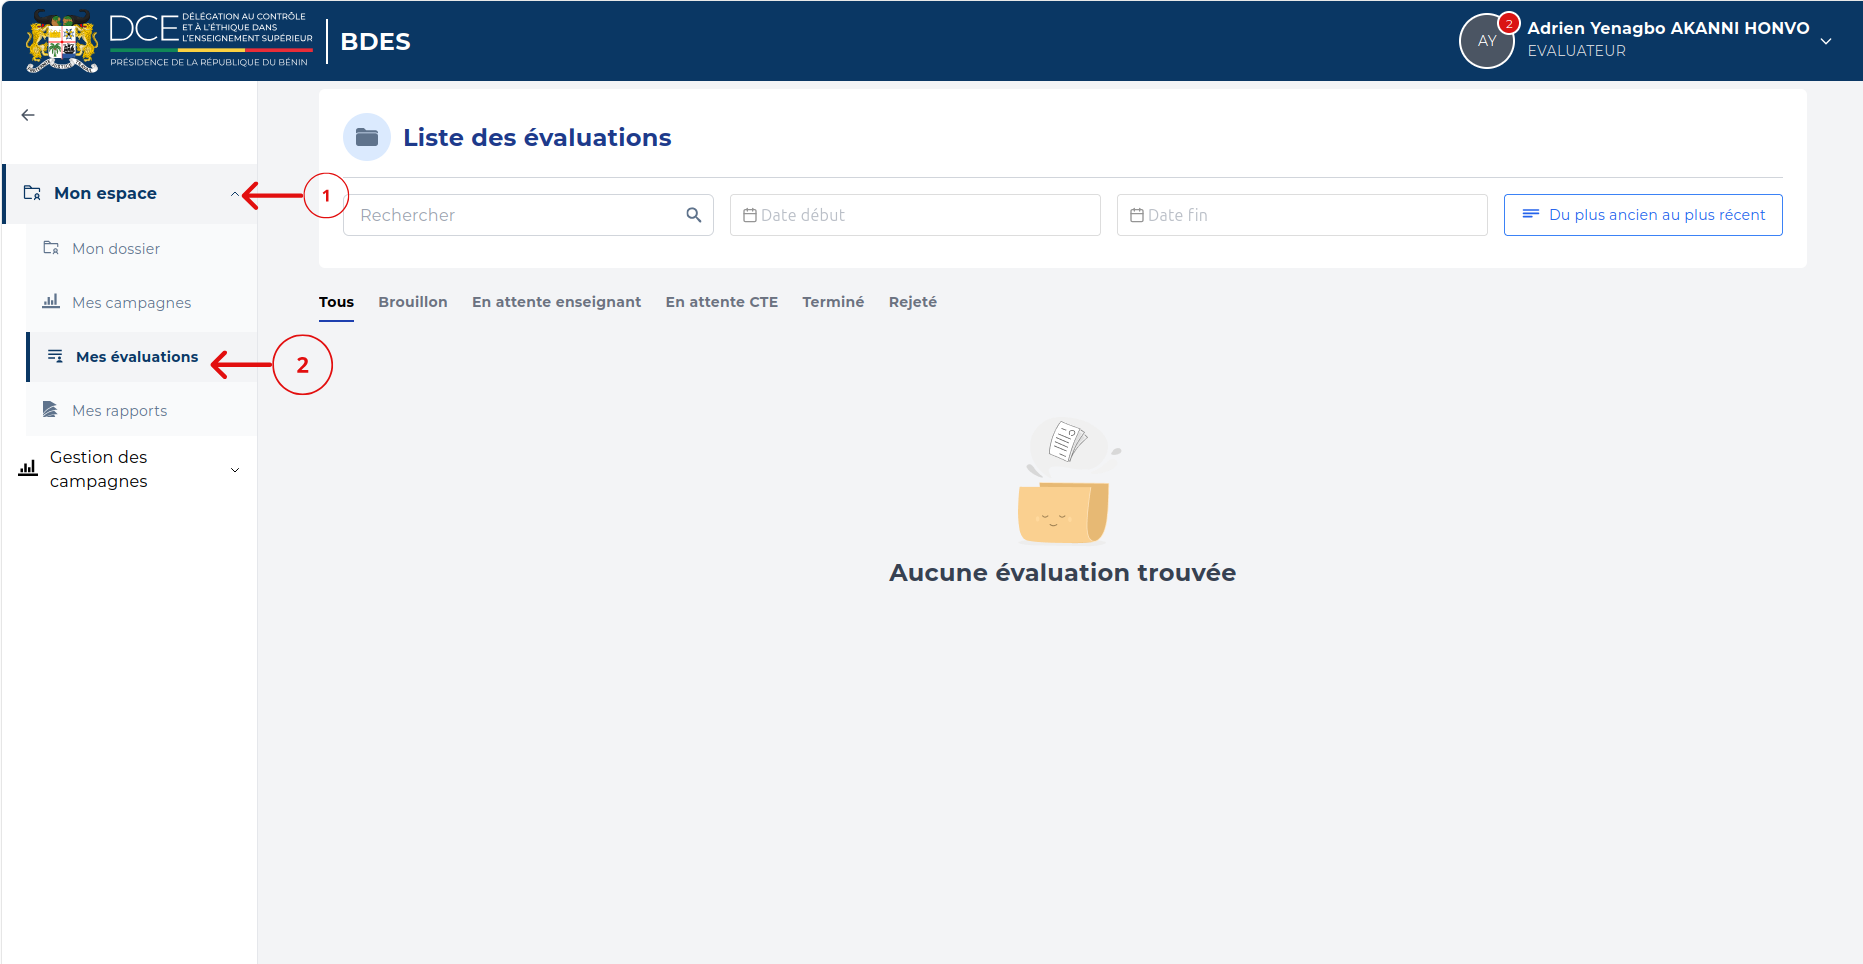Image resolution: width=1863 pixels, height=964 pixels.
Task: Click the EVALUATEUR role label
Action: pyautogui.click(x=1576, y=51)
